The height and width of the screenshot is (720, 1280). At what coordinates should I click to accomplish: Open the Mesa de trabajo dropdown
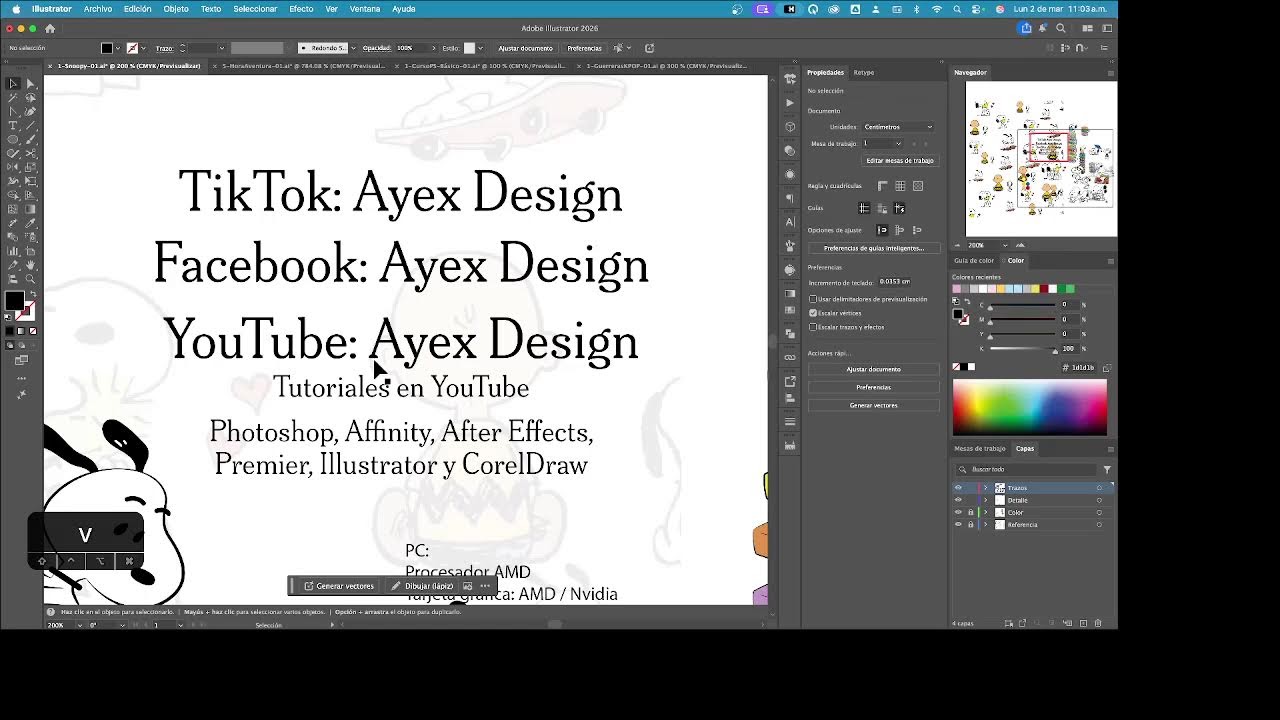pos(883,144)
